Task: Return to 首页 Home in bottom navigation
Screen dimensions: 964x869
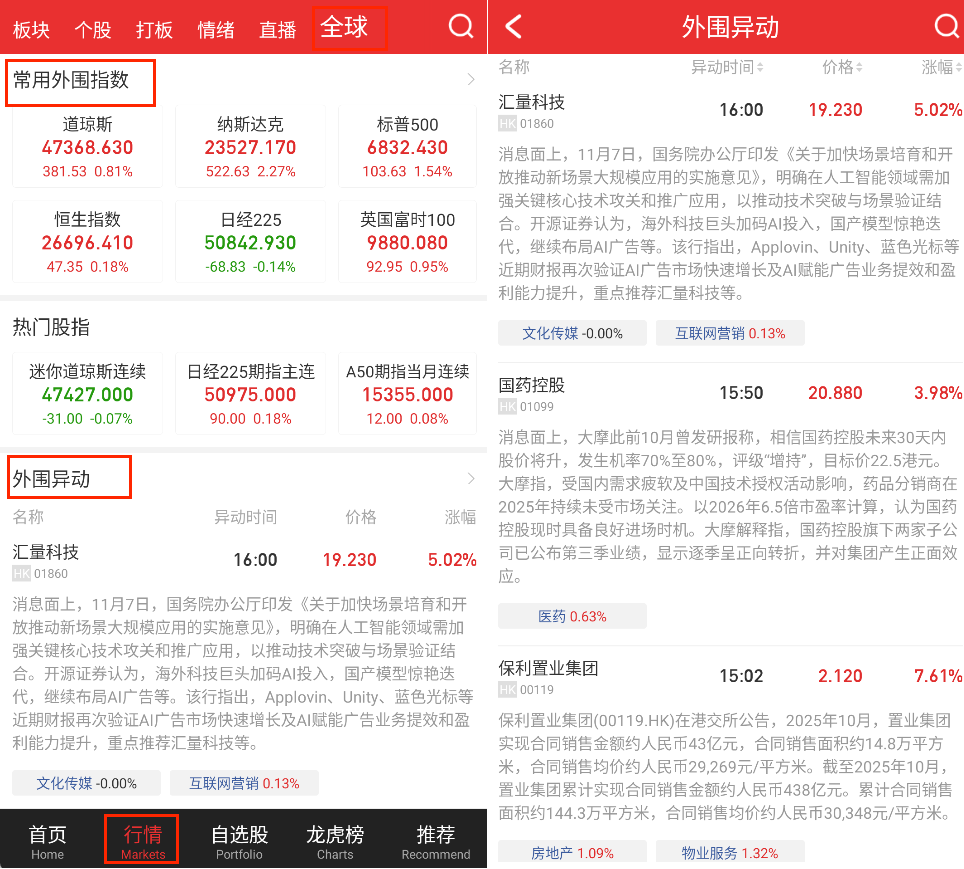Action: (x=47, y=841)
